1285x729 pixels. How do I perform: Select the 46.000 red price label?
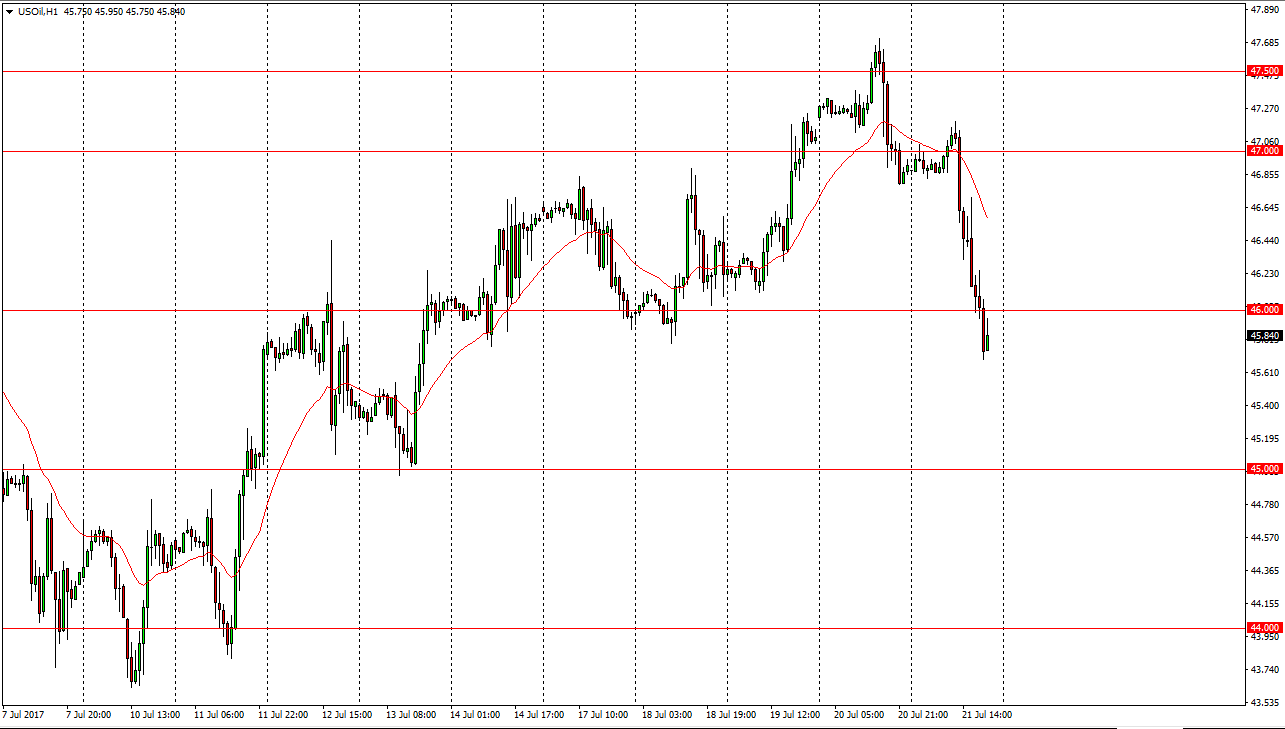tap(1264, 310)
